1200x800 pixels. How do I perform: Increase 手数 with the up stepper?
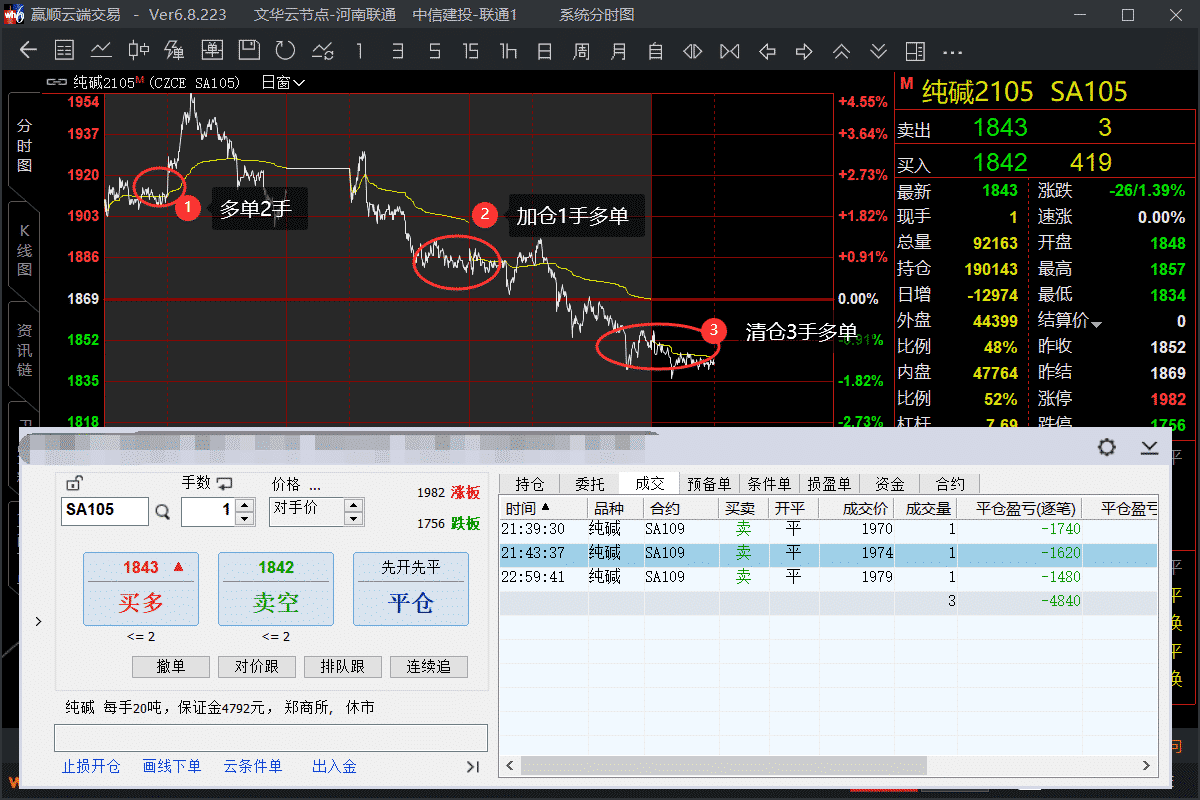click(244, 505)
